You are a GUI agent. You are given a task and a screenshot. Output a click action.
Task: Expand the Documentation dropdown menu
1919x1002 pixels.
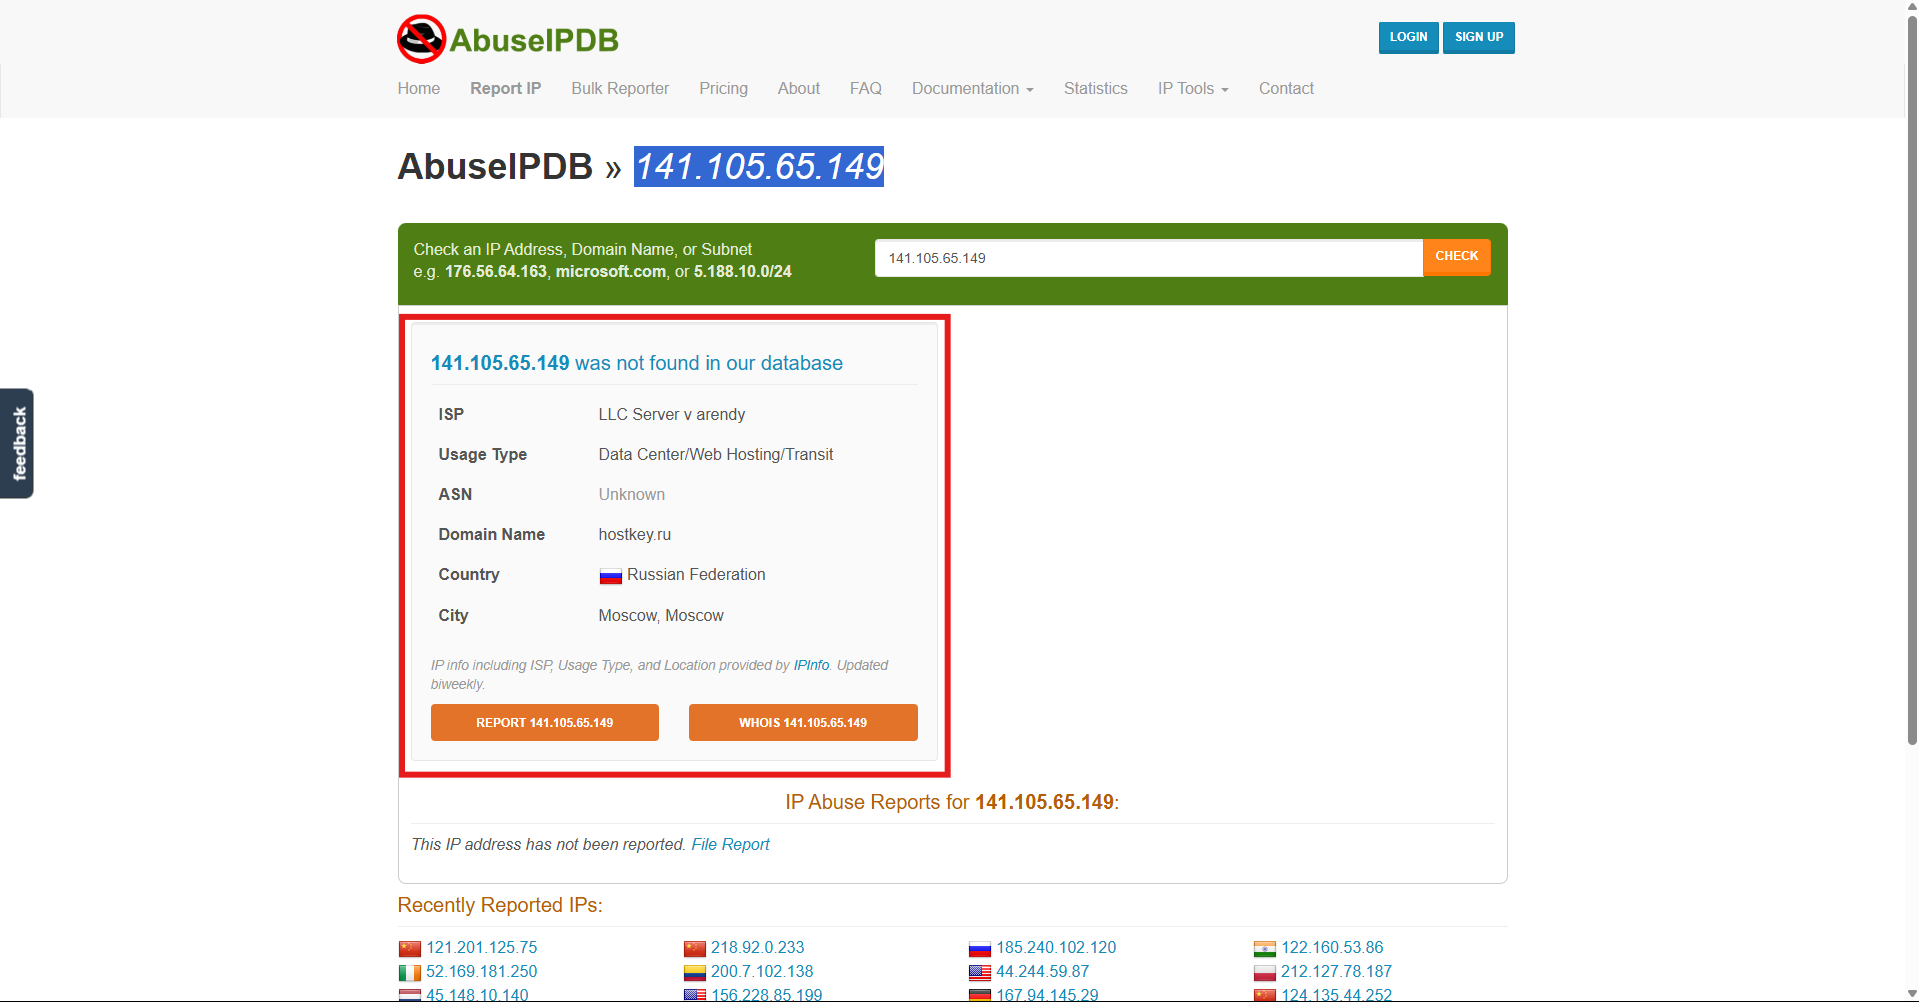972,88
